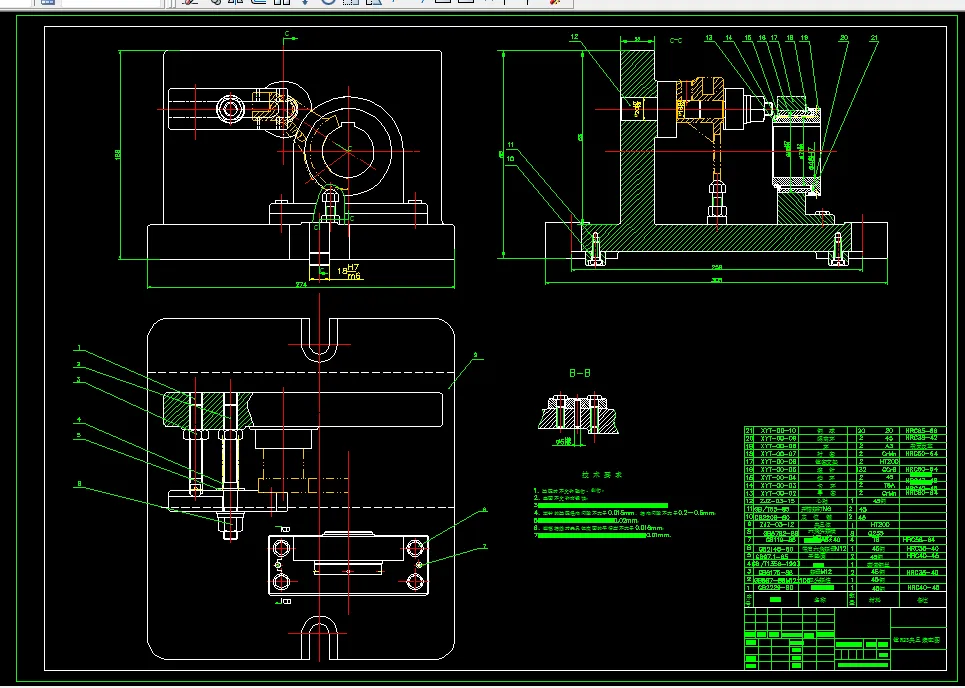
Task: Select part code XYT-00-03 in parts list
Action: (779, 486)
